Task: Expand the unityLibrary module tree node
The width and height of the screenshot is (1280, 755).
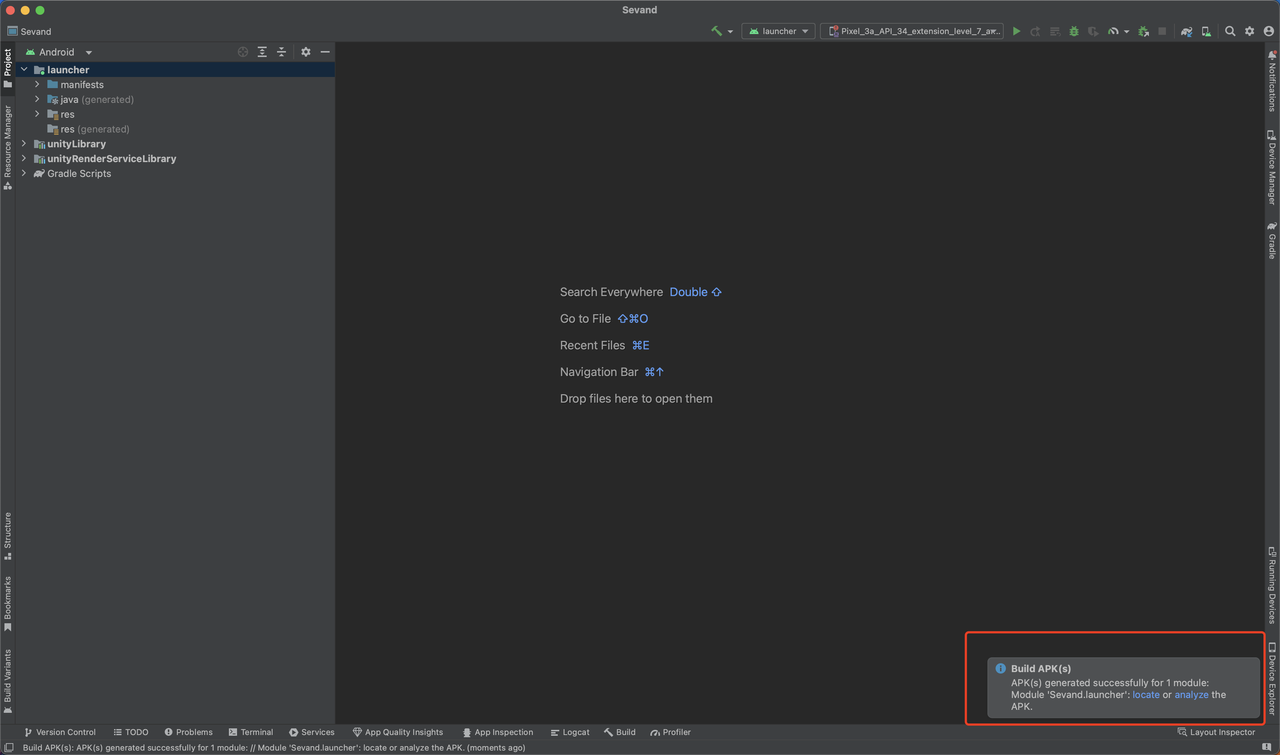Action: (x=25, y=144)
